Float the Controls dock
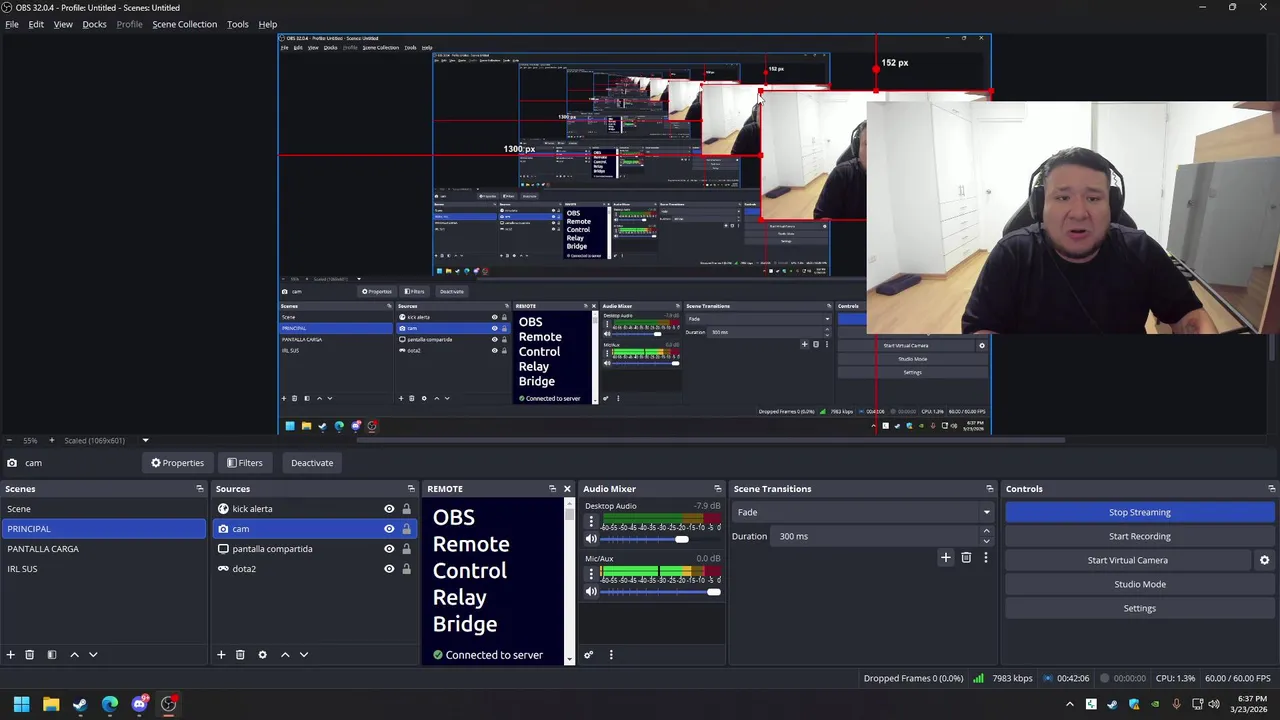 (x=1271, y=489)
